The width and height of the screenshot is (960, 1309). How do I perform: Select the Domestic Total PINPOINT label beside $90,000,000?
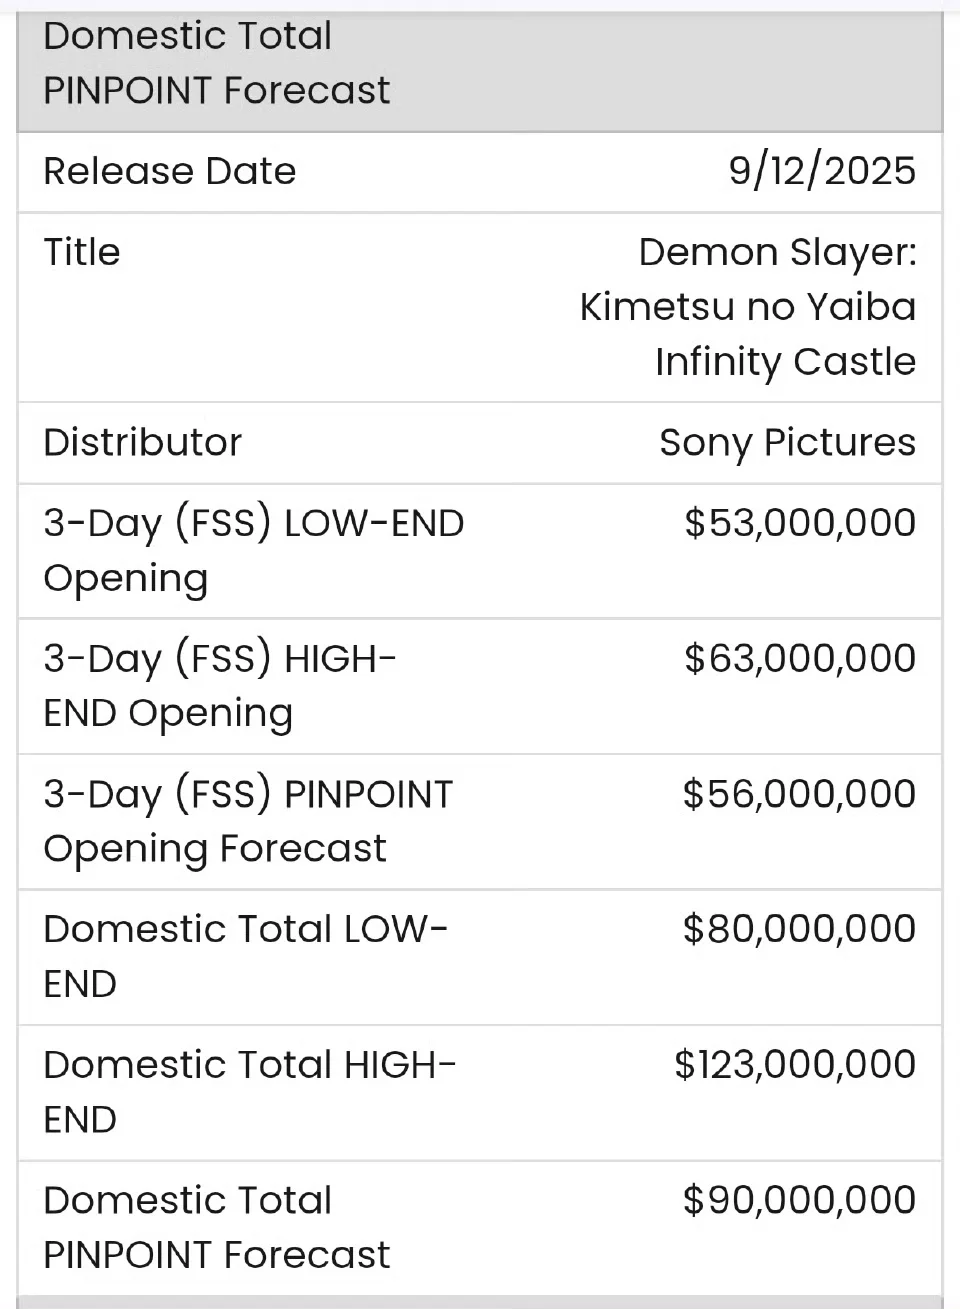click(216, 1227)
